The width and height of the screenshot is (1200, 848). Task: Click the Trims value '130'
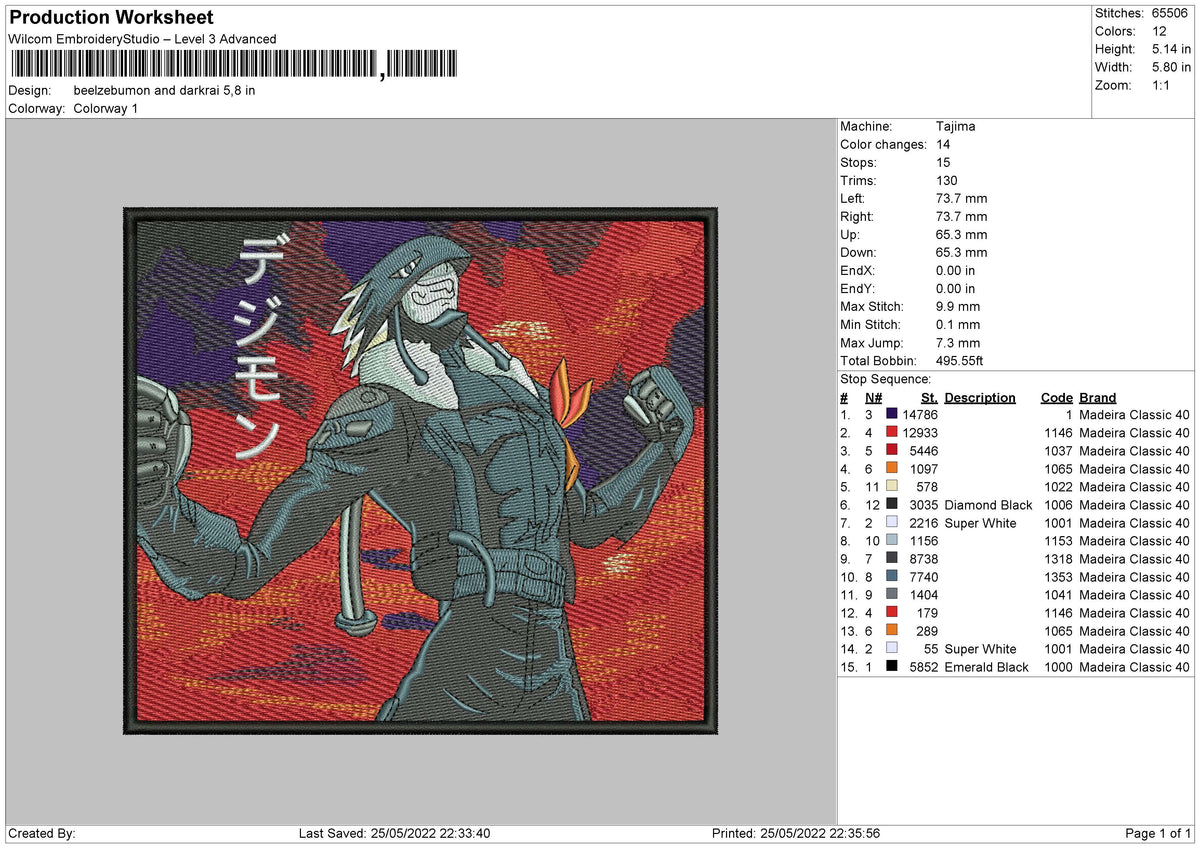pyautogui.click(x=947, y=180)
